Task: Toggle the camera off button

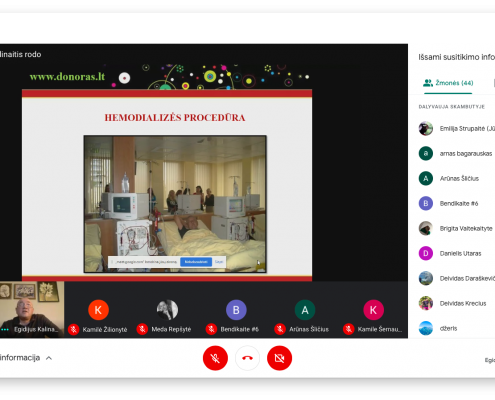Action: pyautogui.click(x=279, y=358)
